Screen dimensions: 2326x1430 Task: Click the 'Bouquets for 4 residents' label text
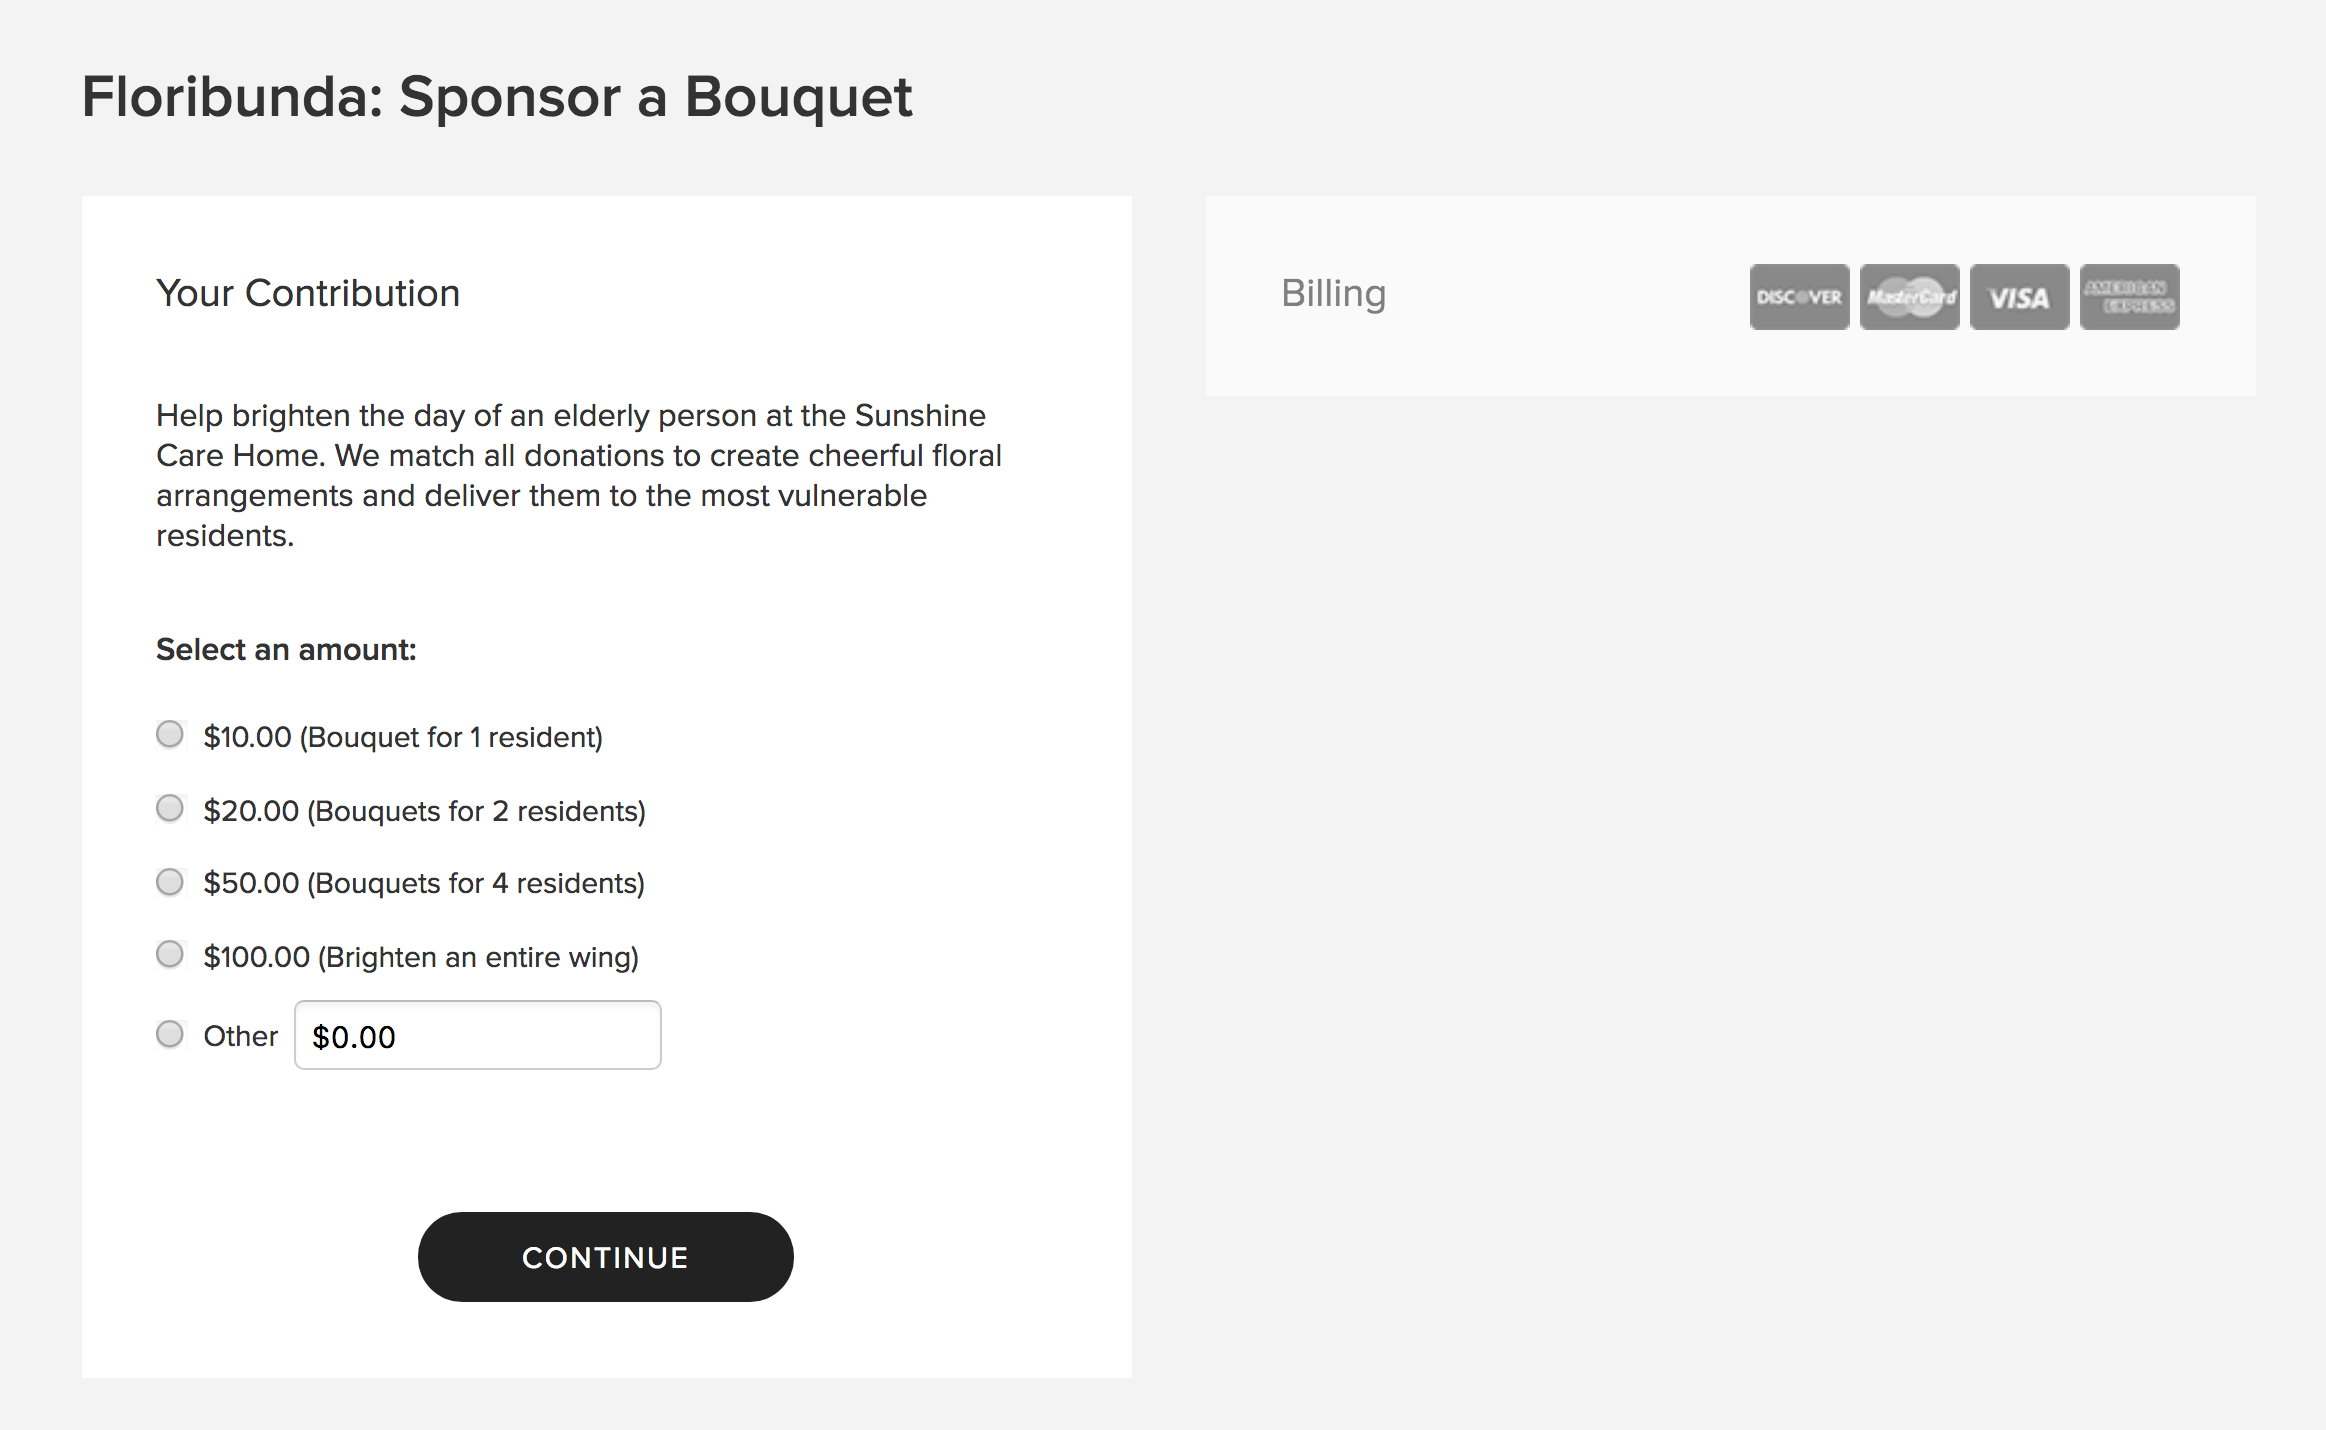tap(476, 884)
